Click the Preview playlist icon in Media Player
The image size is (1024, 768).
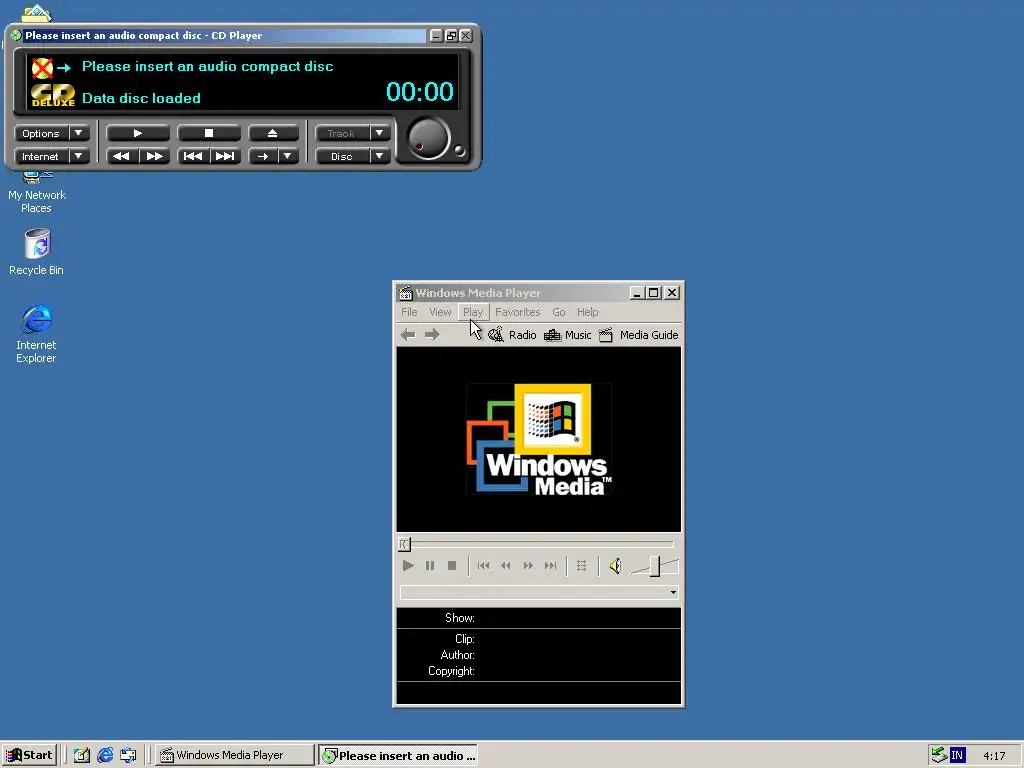coord(581,566)
